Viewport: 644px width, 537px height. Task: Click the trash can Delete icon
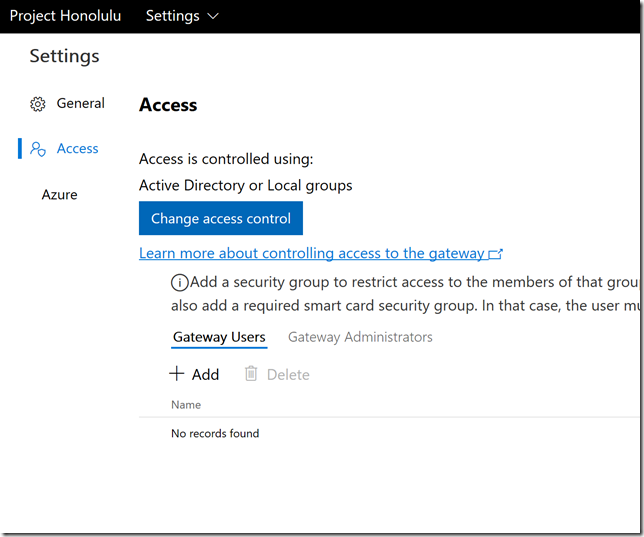point(251,374)
